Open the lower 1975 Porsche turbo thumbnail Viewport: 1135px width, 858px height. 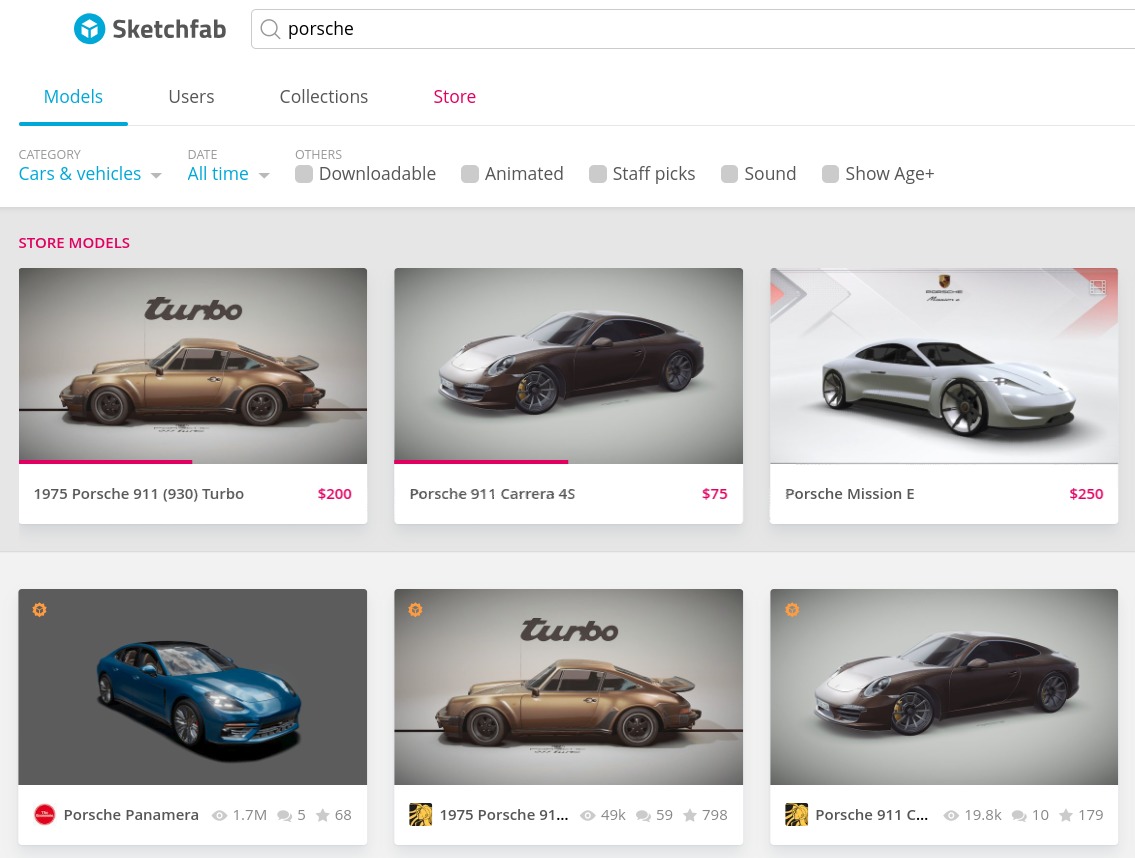coord(568,686)
